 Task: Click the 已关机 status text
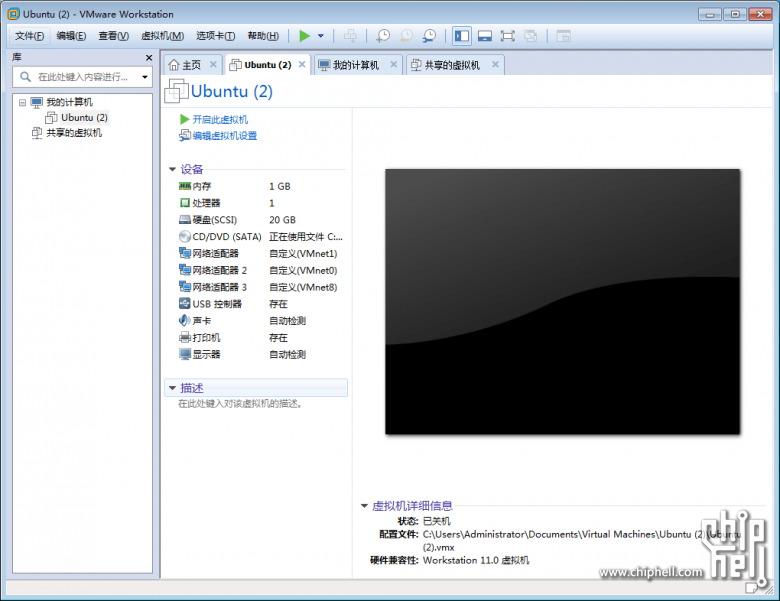437,521
